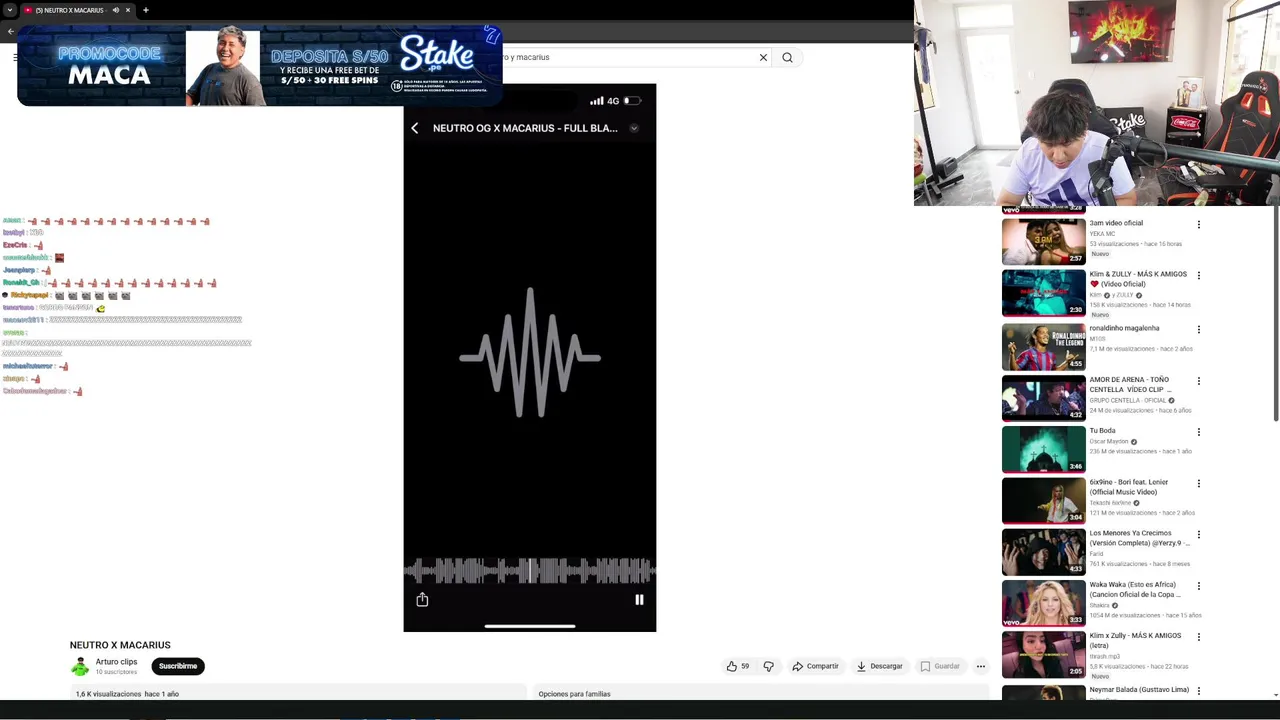Pause the audio with the pause icon
This screenshot has height=720, width=1280.
[x=639, y=600]
